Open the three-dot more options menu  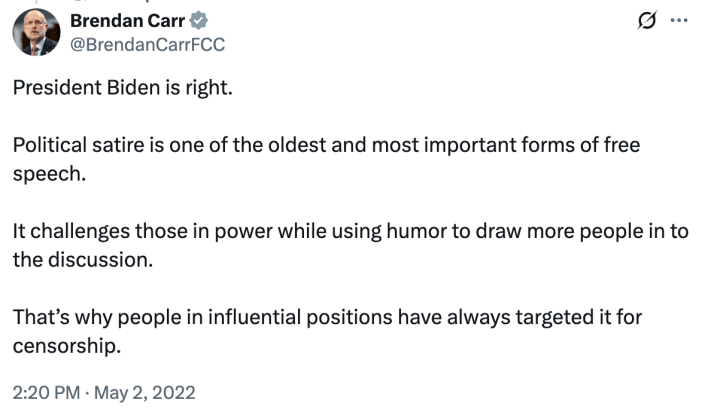[x=680, y=22]
